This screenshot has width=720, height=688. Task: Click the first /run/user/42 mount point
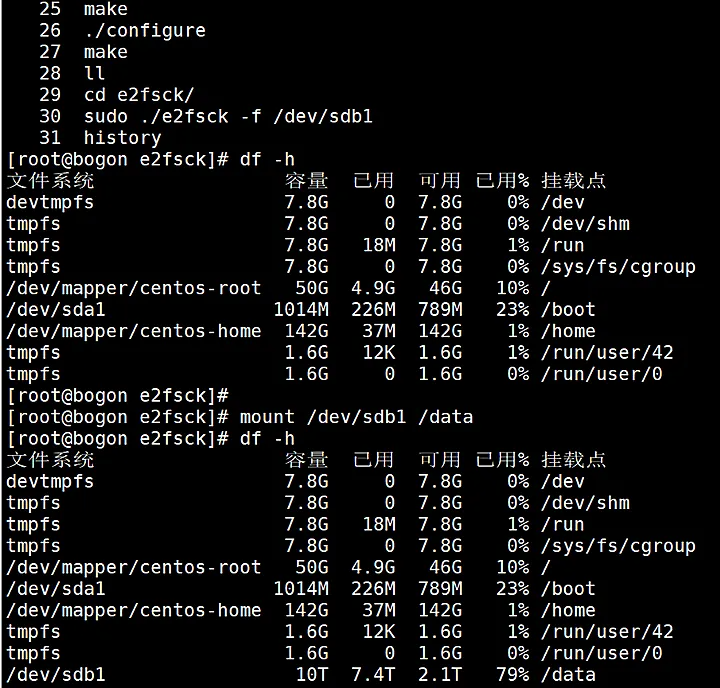(x=607, y=352)
